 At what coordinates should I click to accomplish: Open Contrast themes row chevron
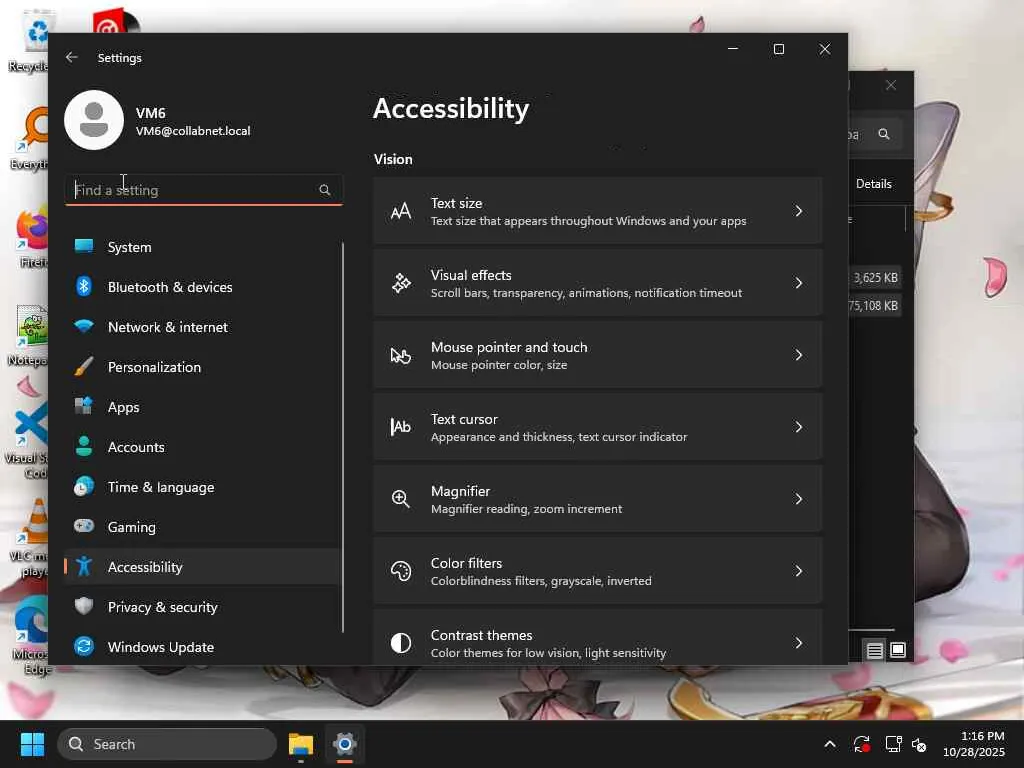pyautogui.click(x=799, y=643)
